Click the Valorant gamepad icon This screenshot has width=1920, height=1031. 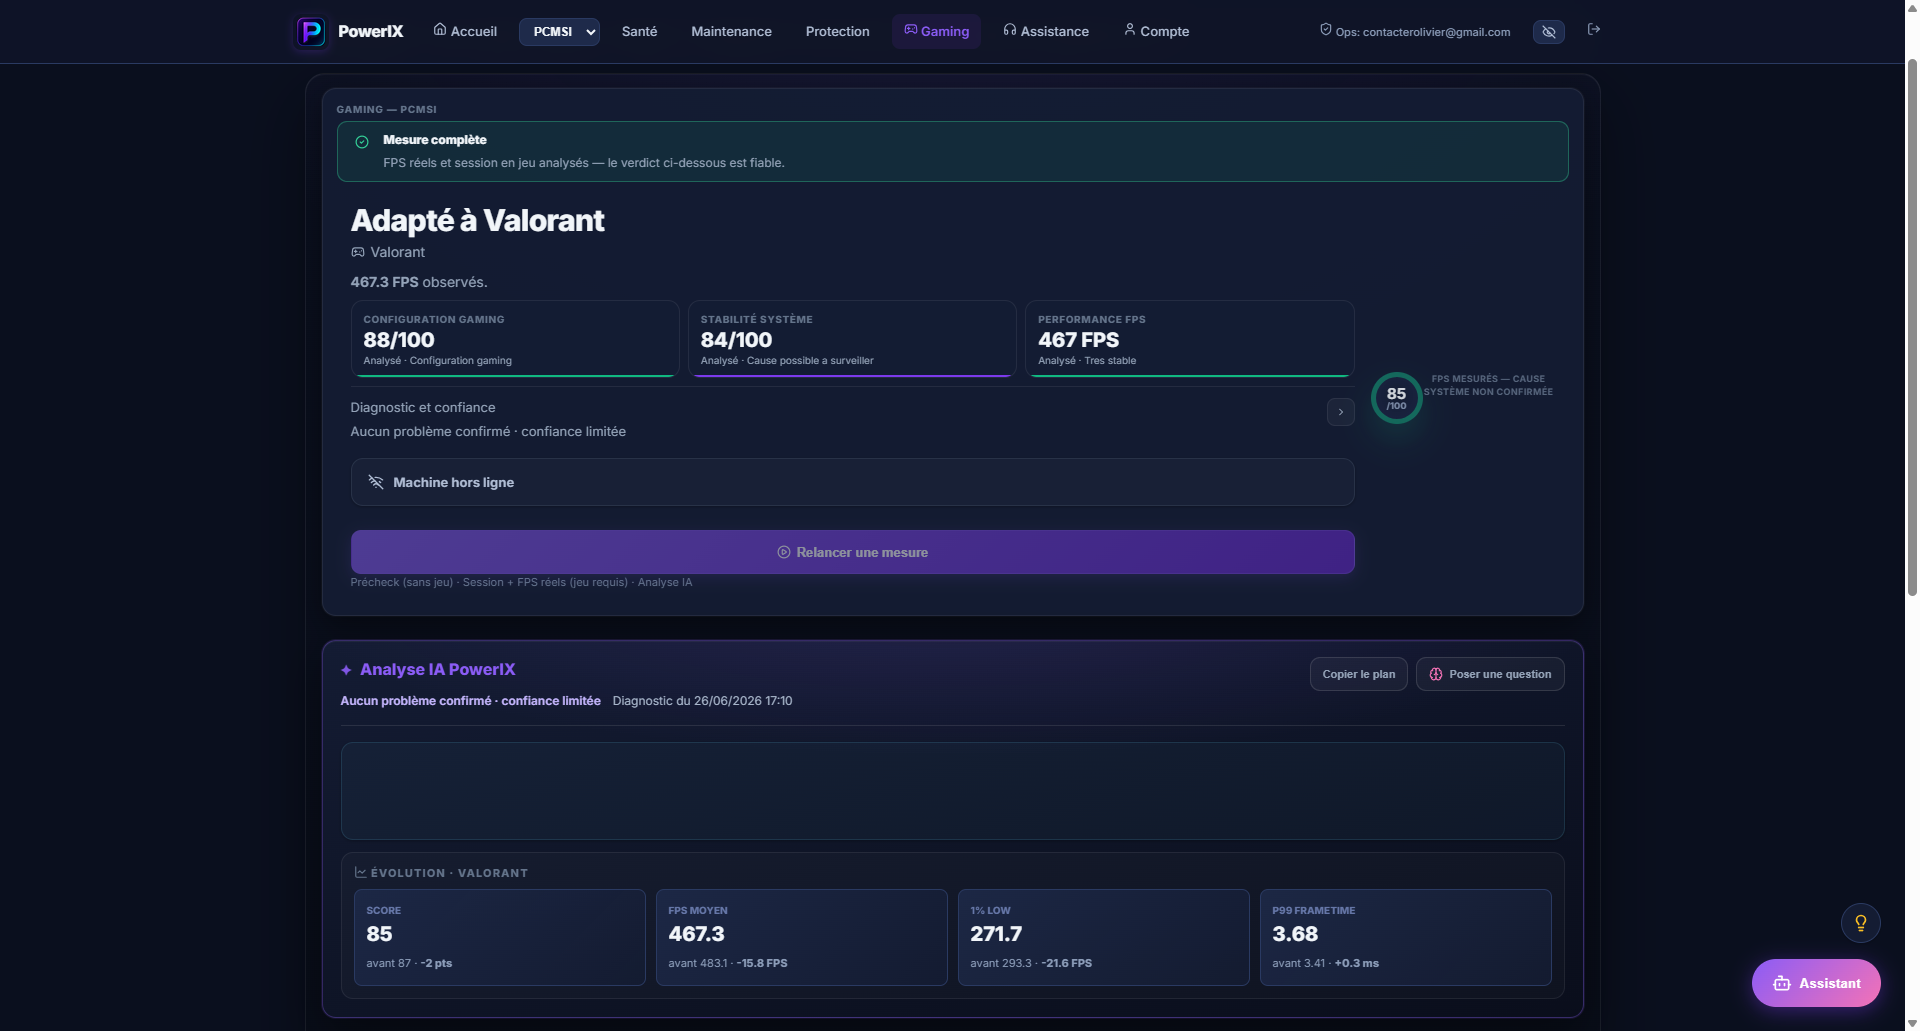(358, 252)
